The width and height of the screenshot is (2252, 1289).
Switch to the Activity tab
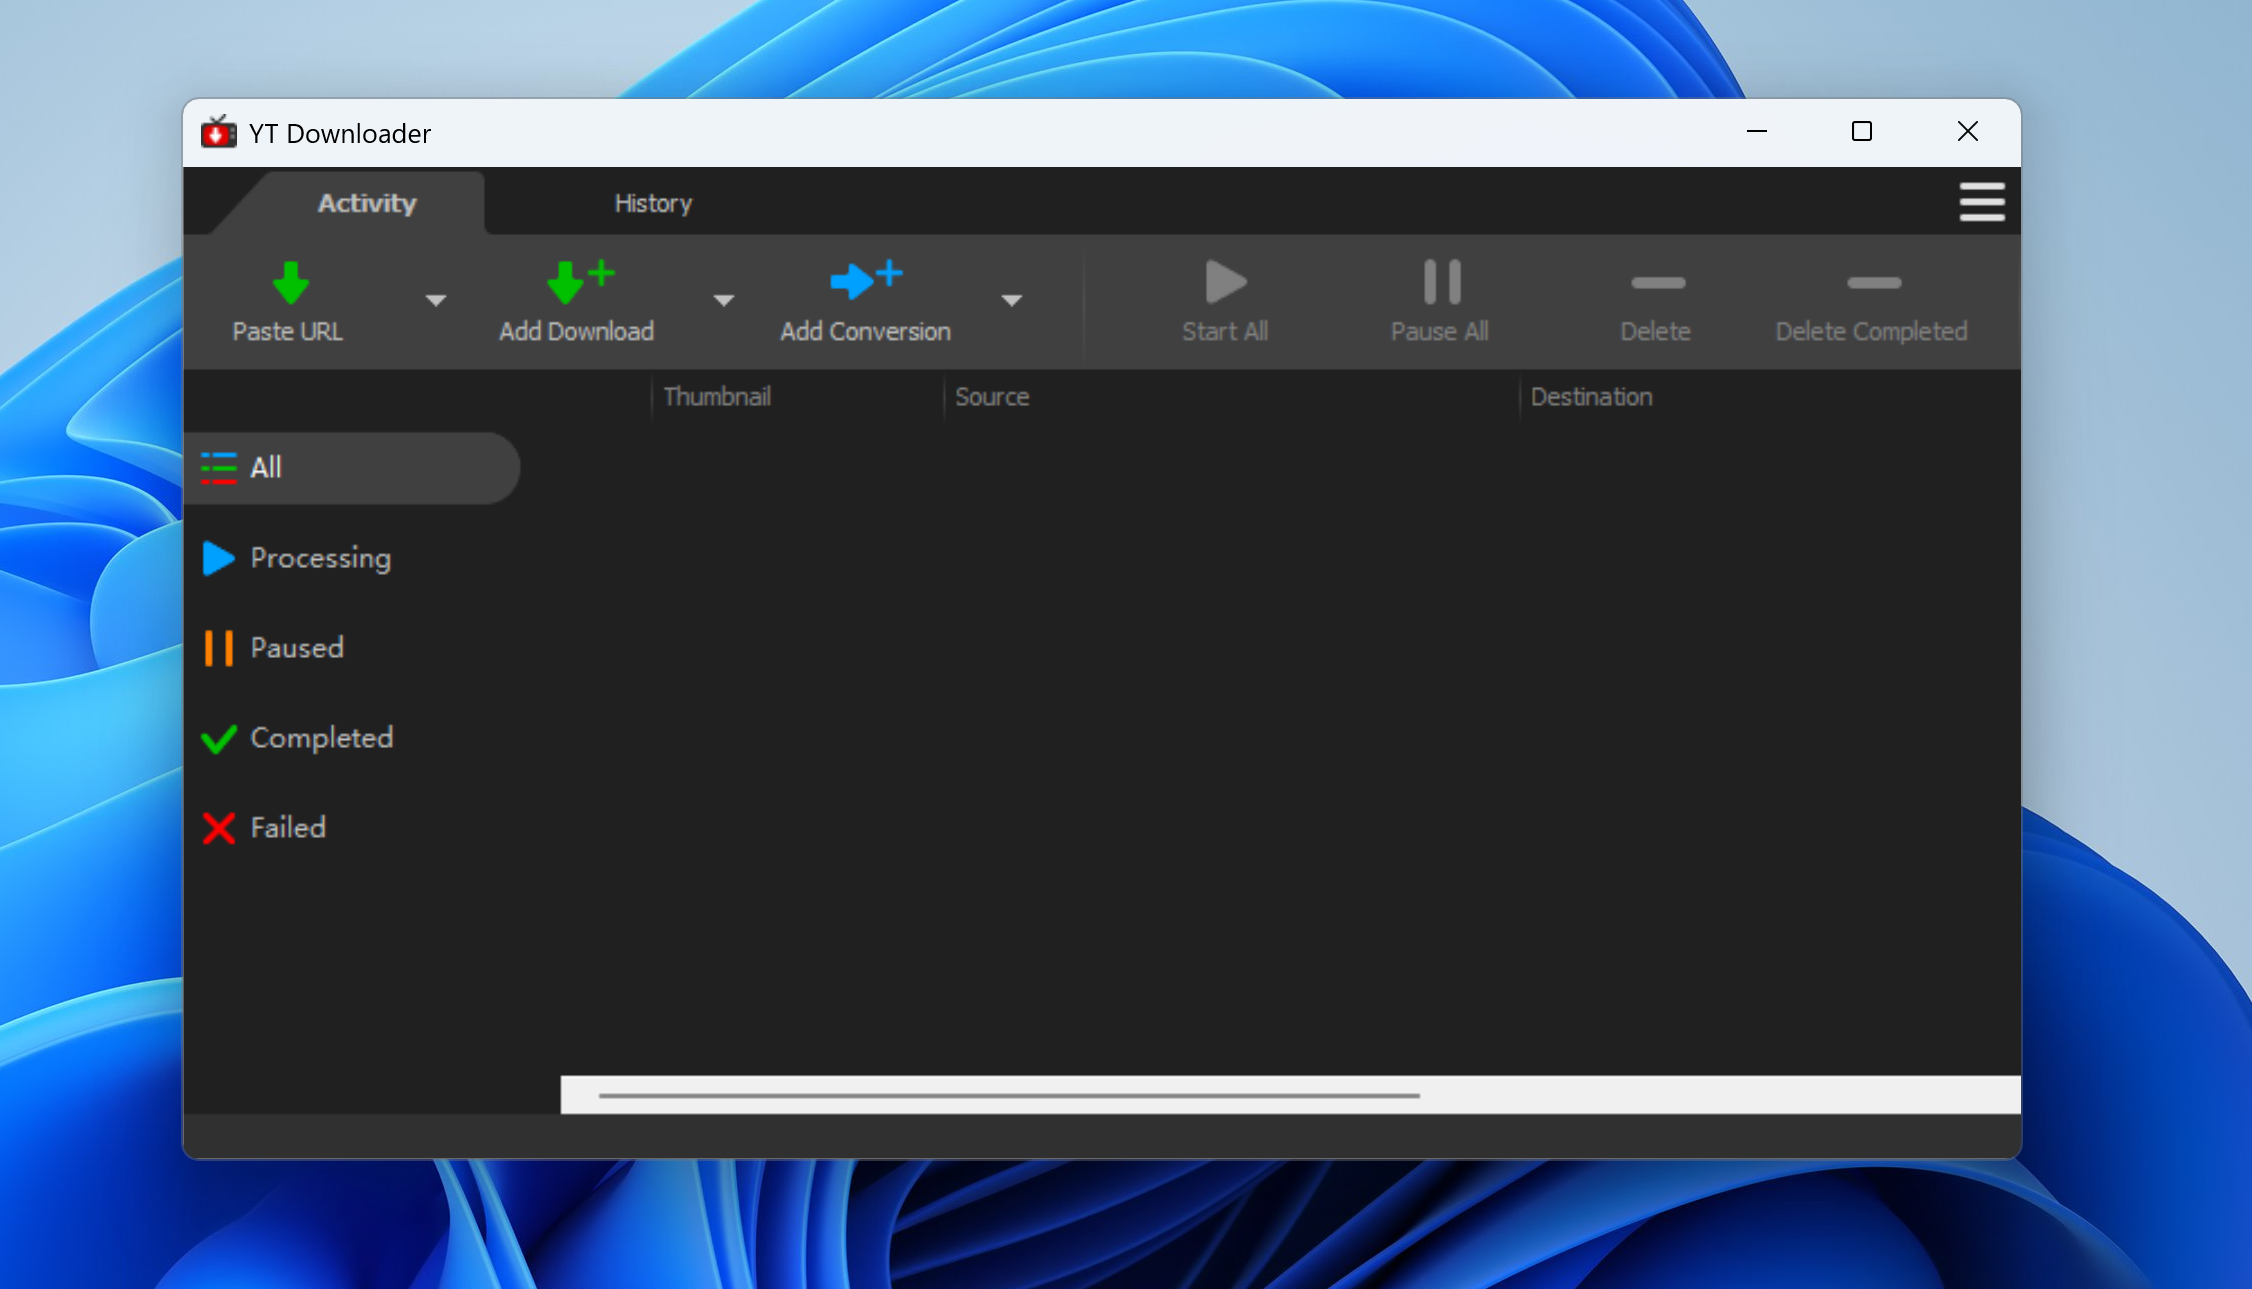[366, 203]
